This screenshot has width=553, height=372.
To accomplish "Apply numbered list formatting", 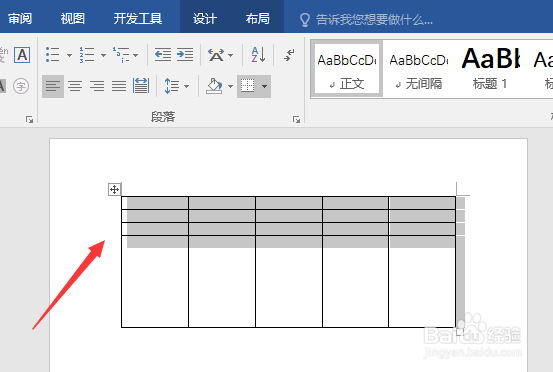I will [87, 55].
